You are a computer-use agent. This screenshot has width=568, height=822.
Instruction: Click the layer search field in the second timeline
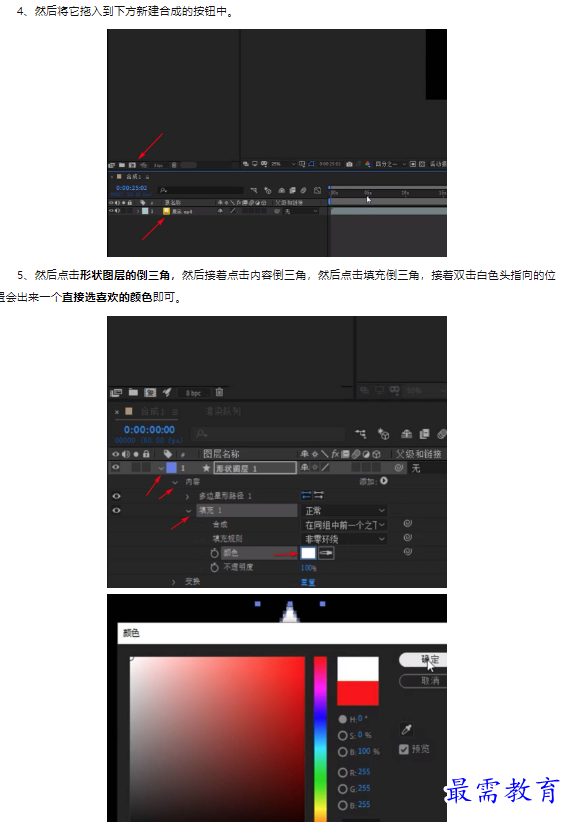pos(269,434)
